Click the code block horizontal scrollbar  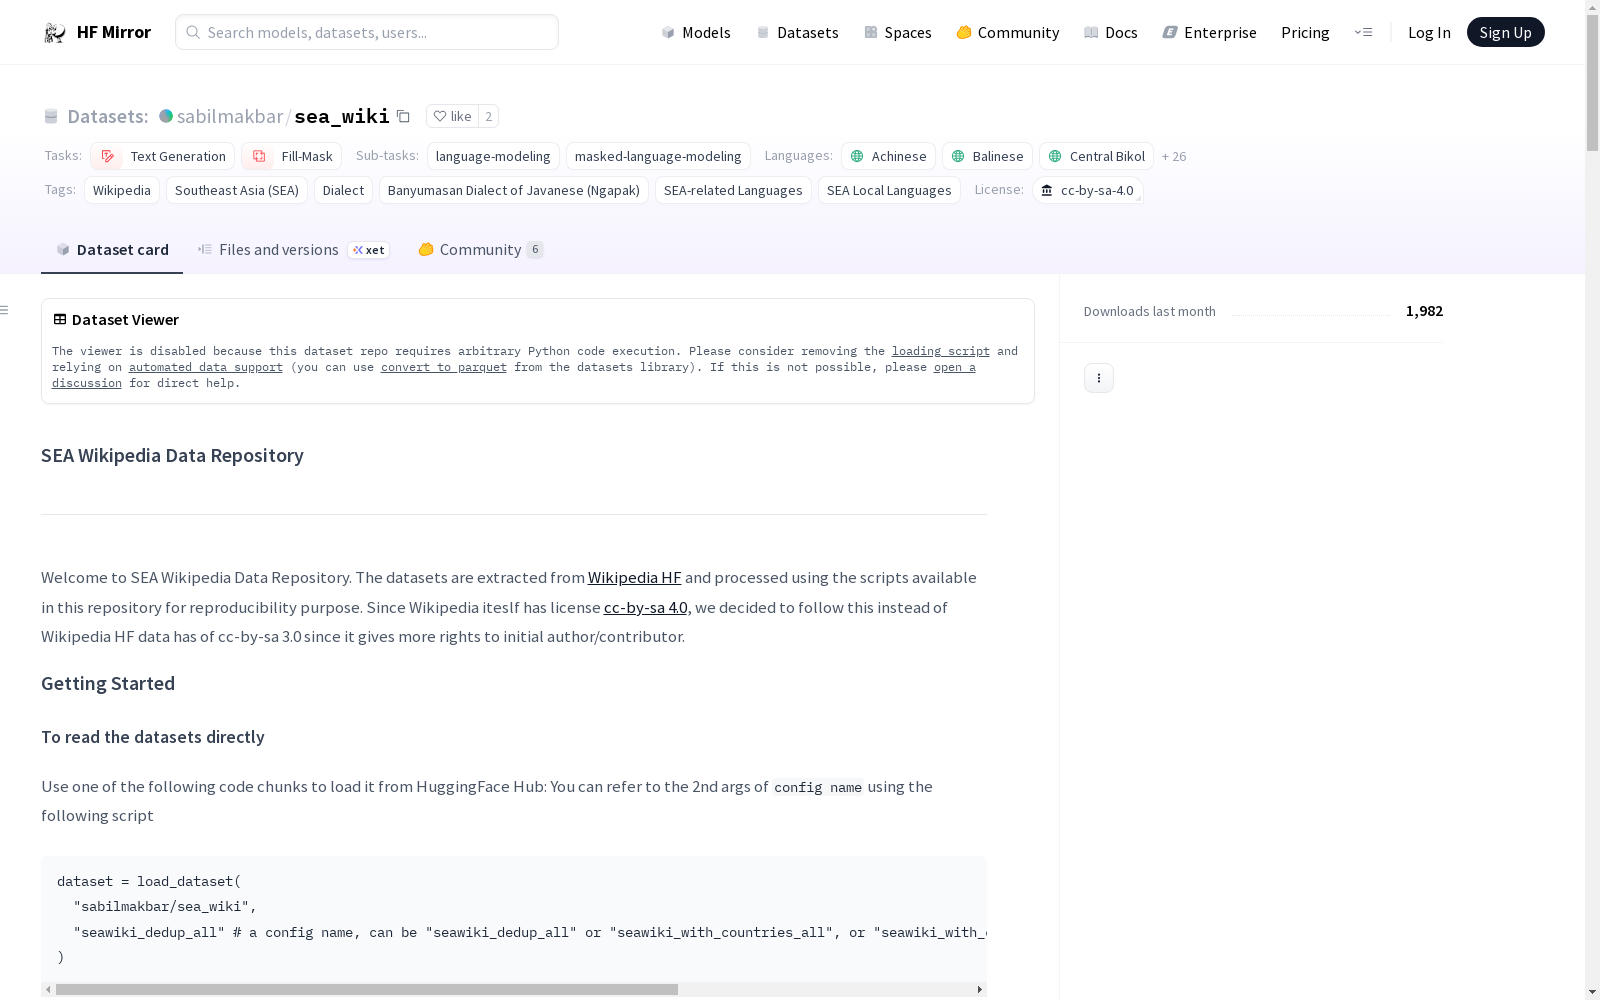(367, 989)
